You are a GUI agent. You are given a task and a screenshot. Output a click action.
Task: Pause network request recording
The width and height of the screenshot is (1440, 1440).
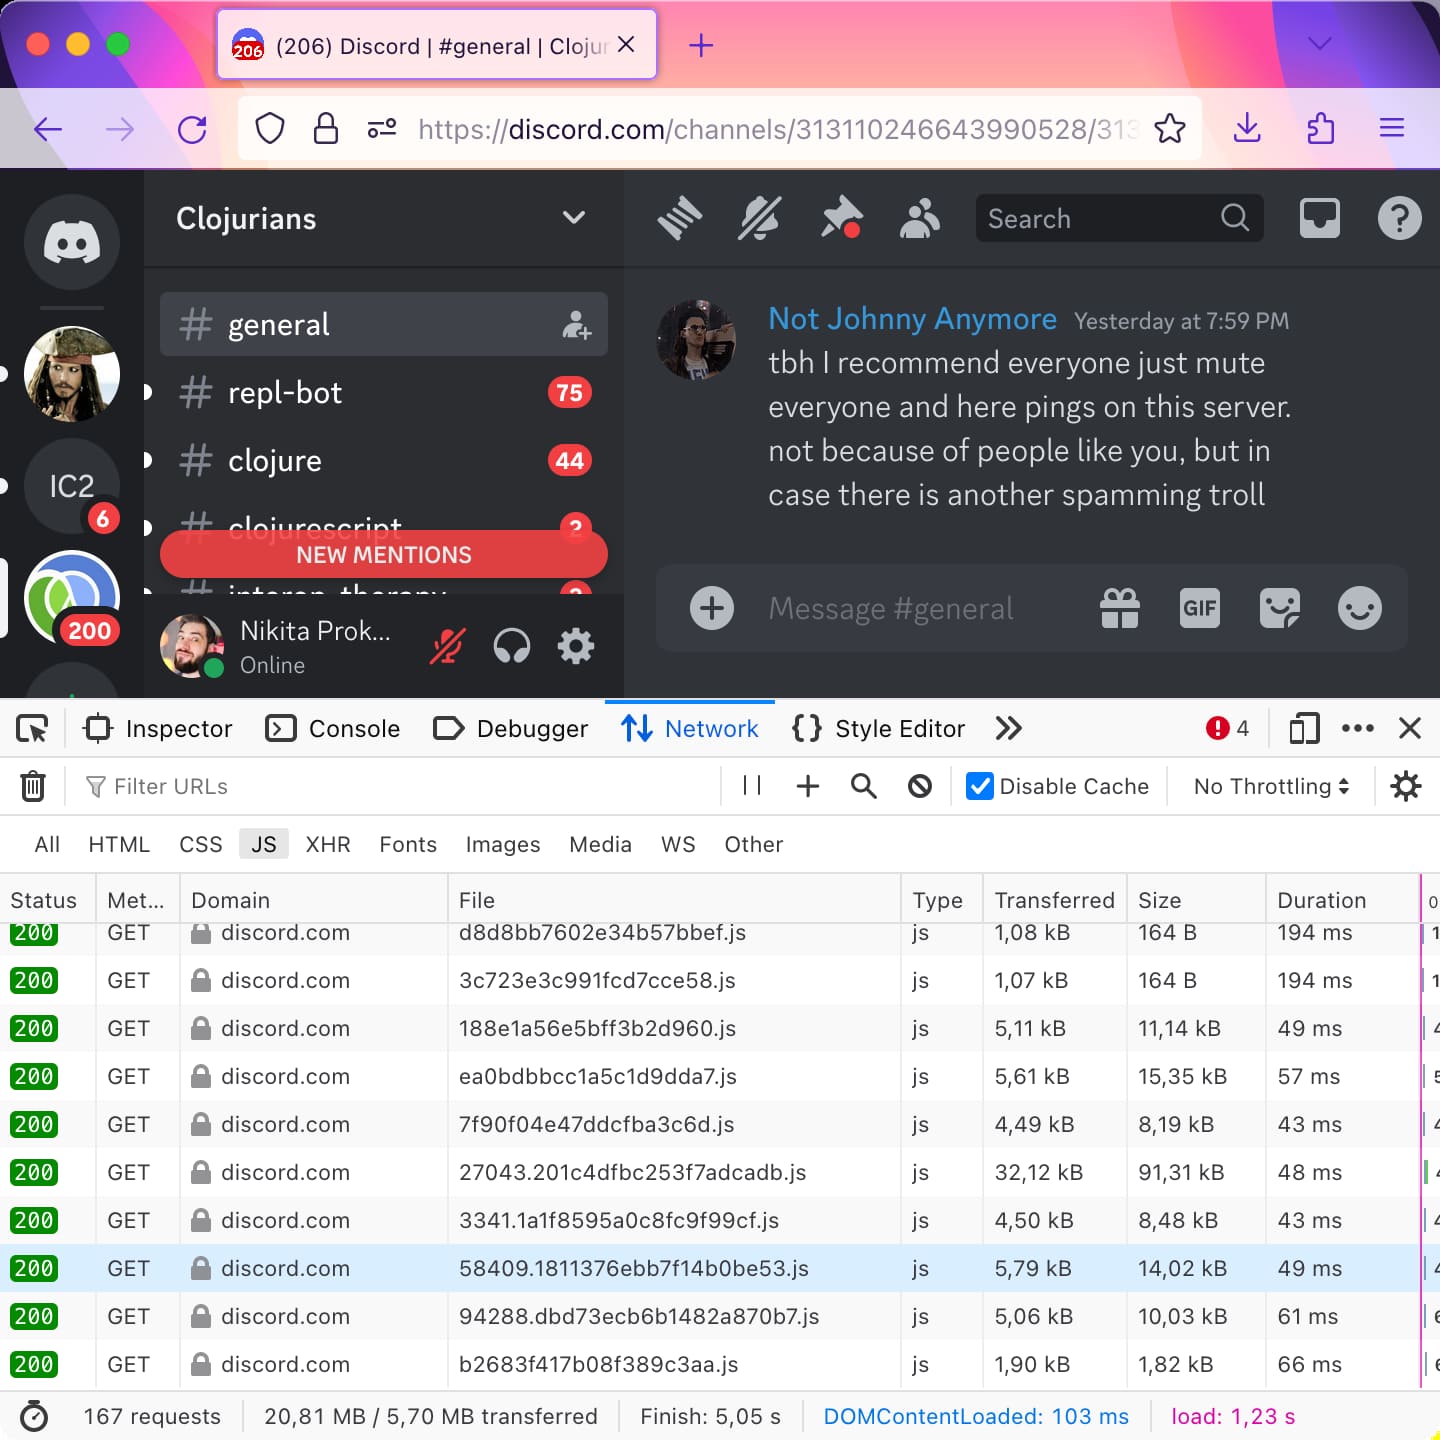[x=751, y=786]
